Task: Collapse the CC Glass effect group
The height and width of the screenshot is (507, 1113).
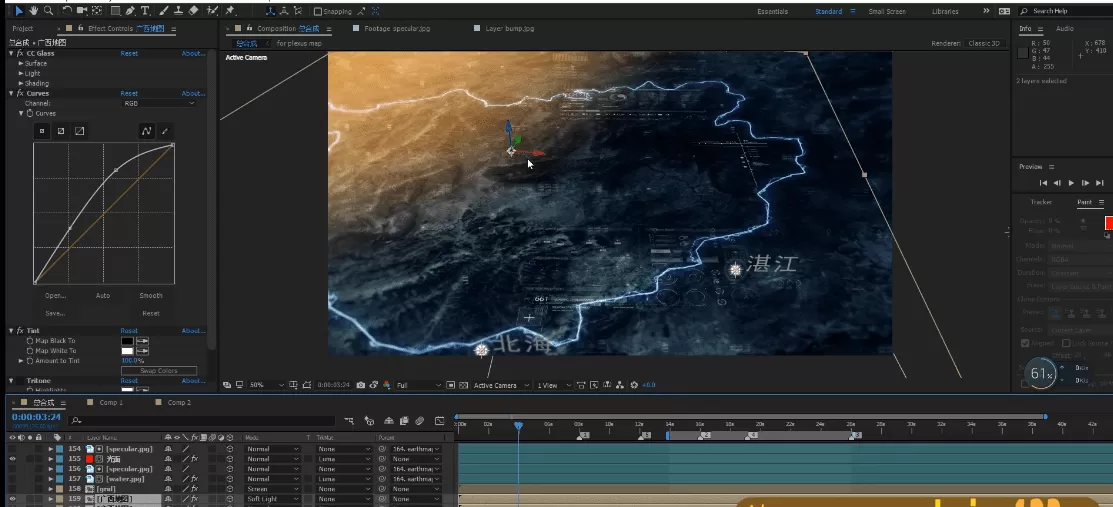Action: 10,53
